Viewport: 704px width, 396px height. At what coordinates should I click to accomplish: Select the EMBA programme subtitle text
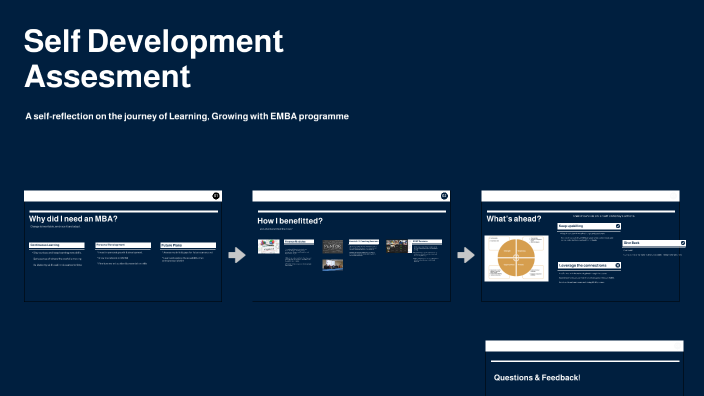(187, 116)
